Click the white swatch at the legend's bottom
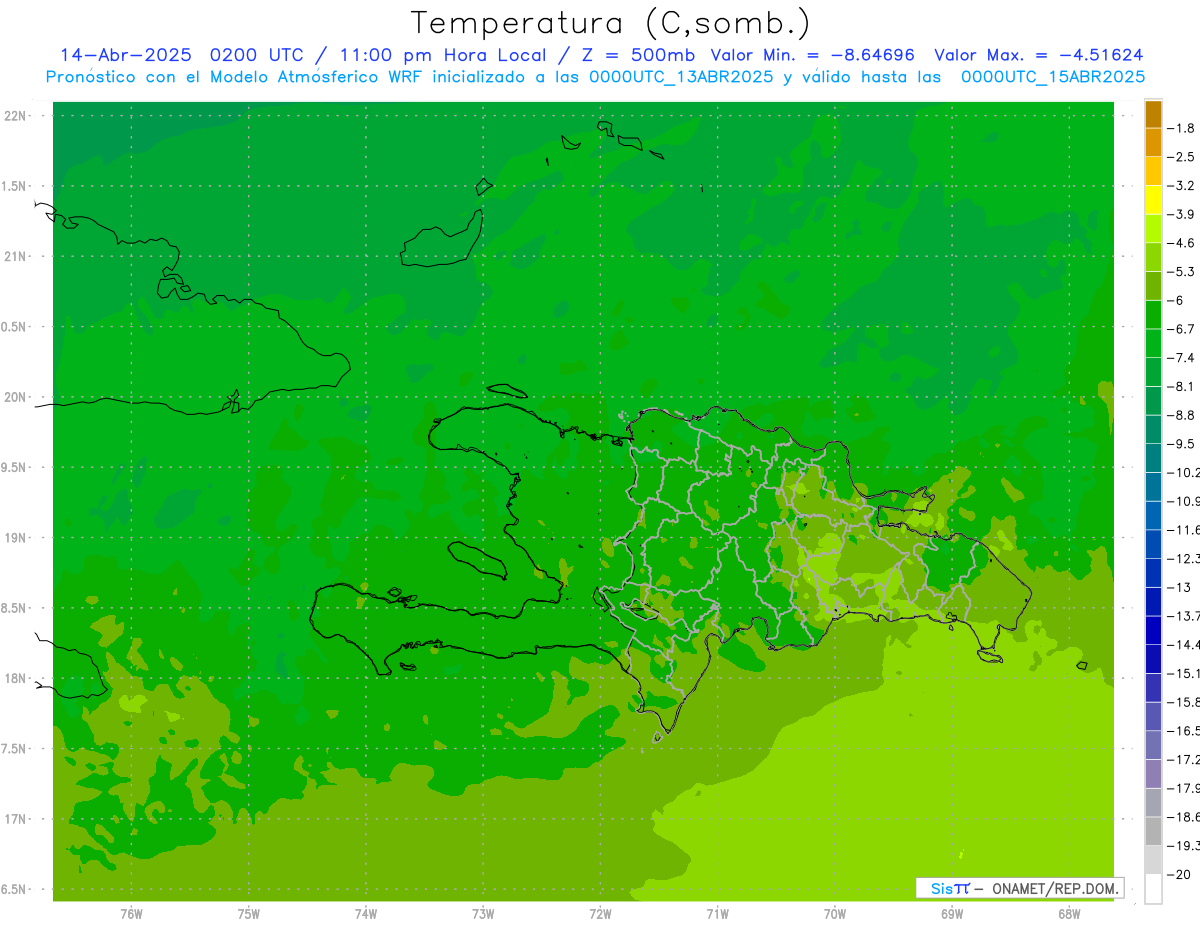The image size is (1200, 927). [1153, 889]
